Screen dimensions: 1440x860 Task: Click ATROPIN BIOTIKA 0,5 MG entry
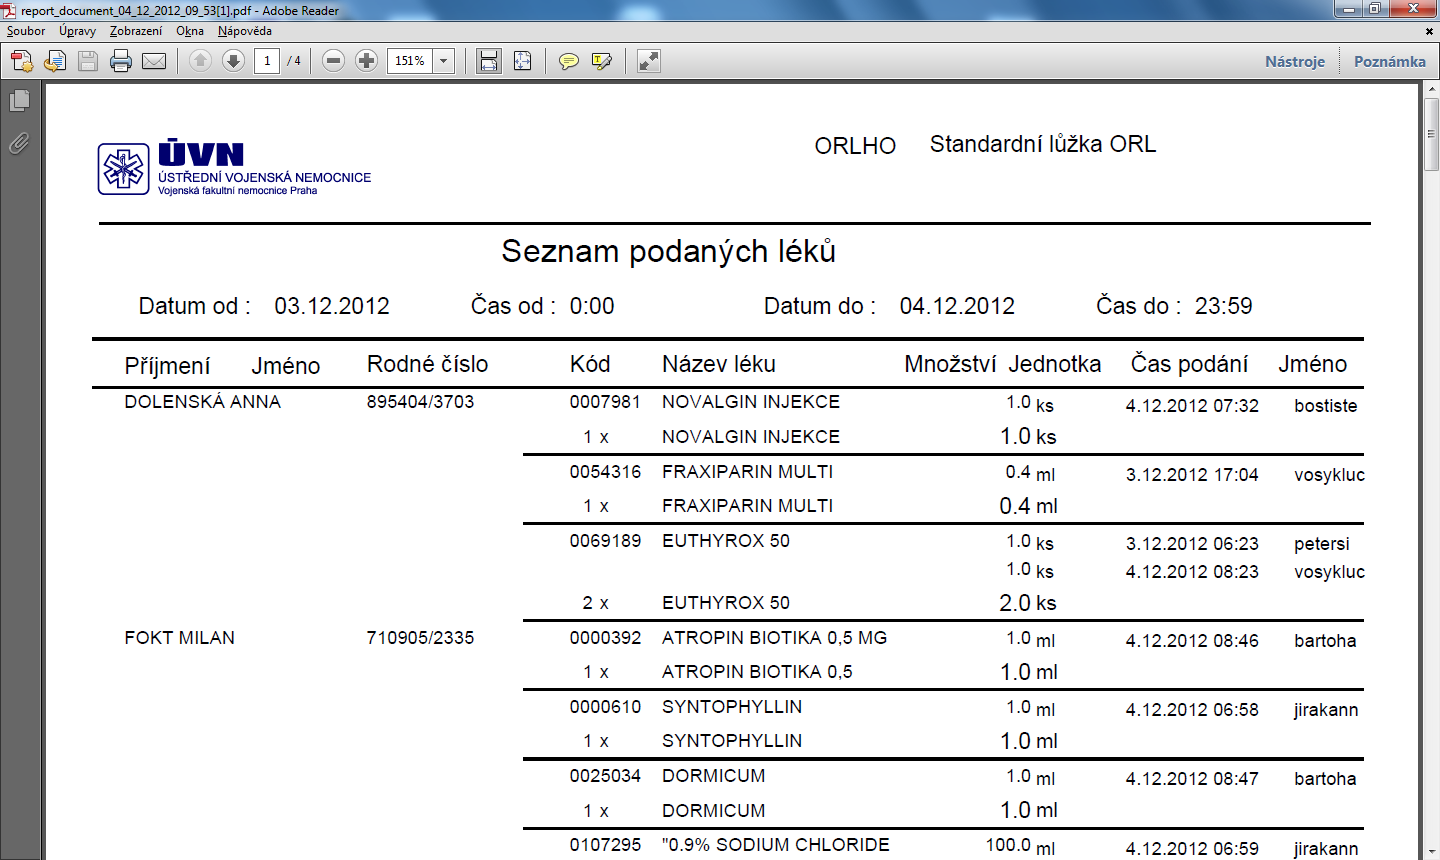[774, 638]
